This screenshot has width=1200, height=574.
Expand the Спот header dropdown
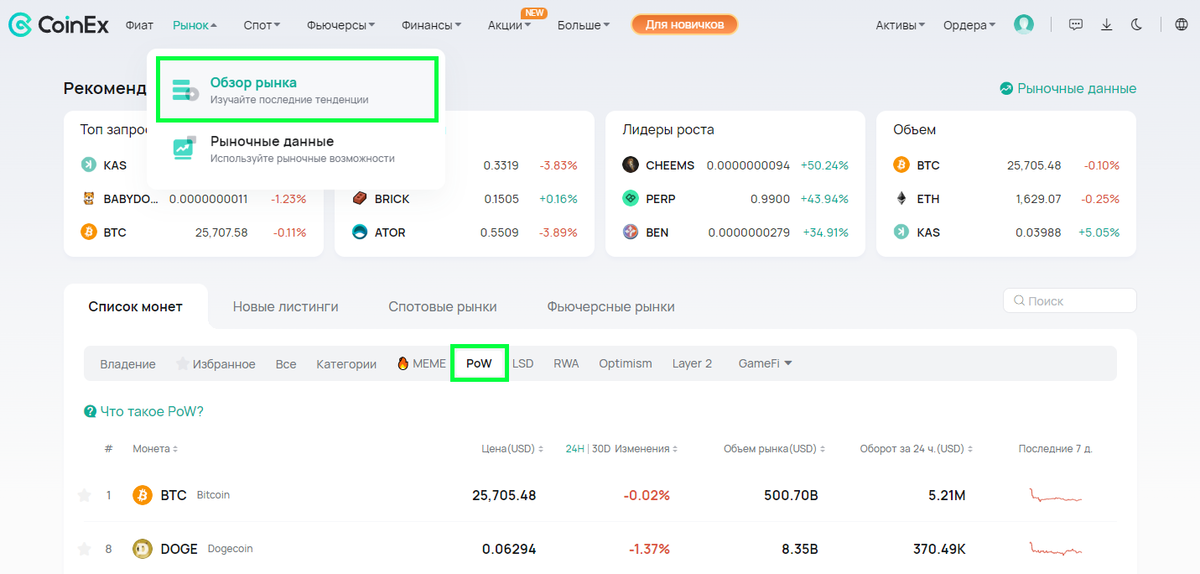(262, 25)
